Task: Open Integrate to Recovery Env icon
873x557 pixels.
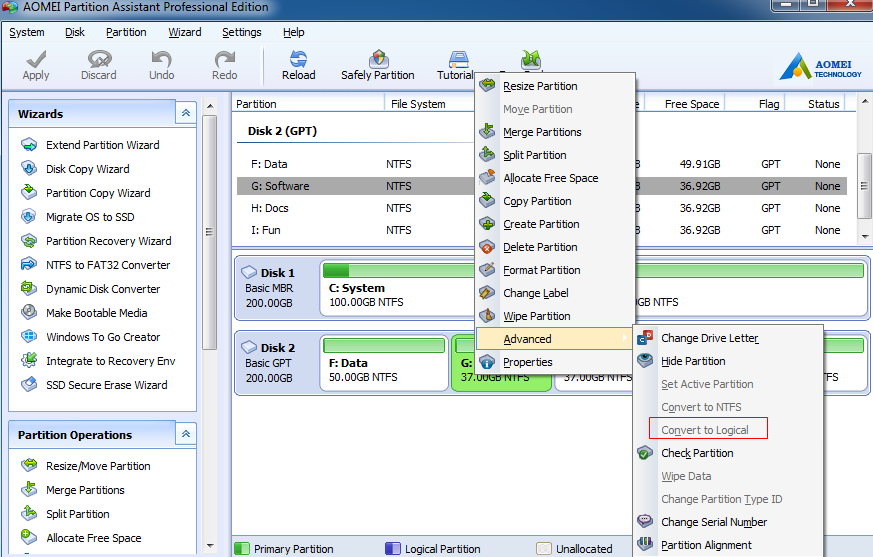Action: tap(29, 360)
